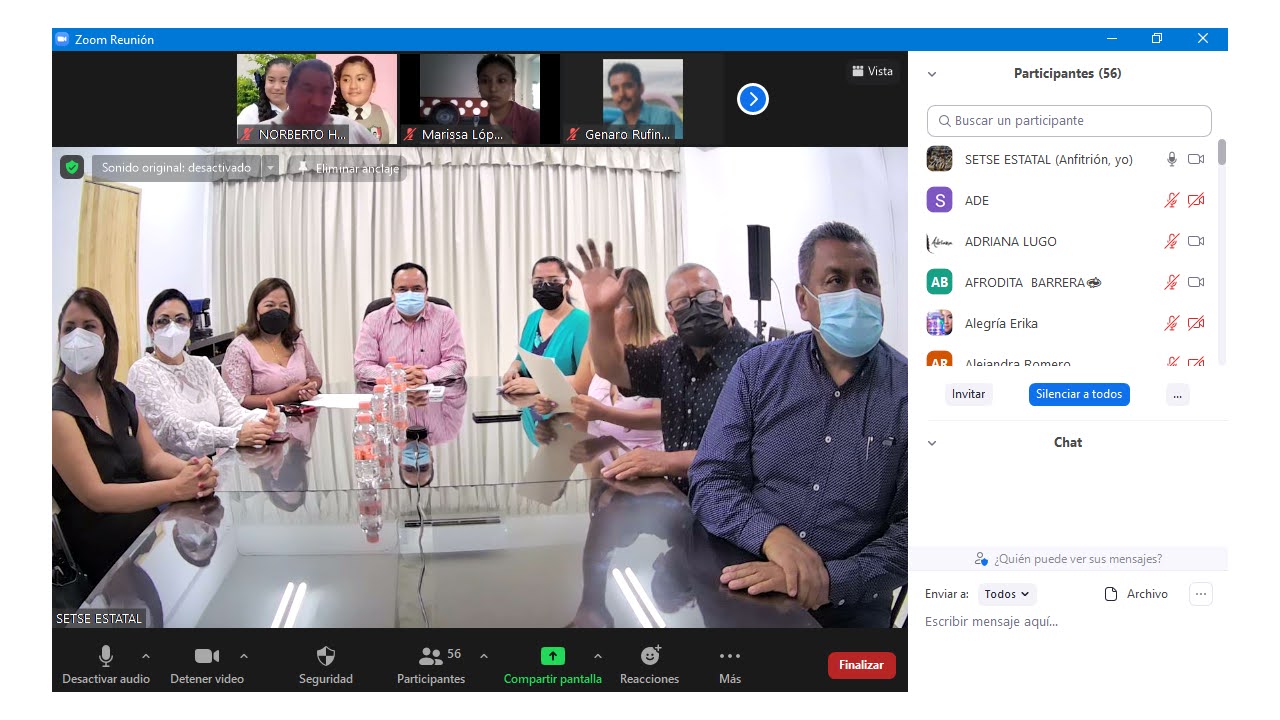1280x720 pixels.
Task: Open the Enviar a: Todos dropdown
Action: (x=1007, y=594)
